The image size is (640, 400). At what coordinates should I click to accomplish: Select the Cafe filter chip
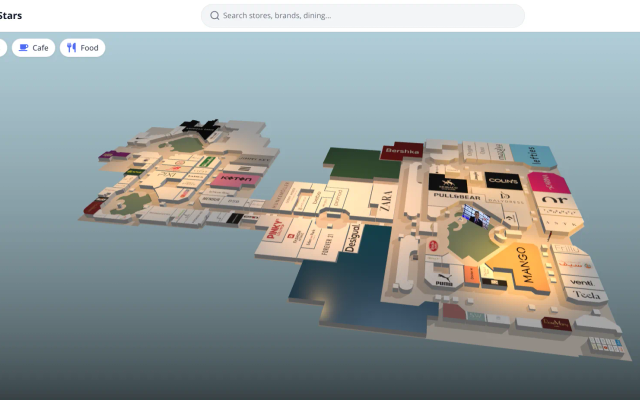(33, 48)
